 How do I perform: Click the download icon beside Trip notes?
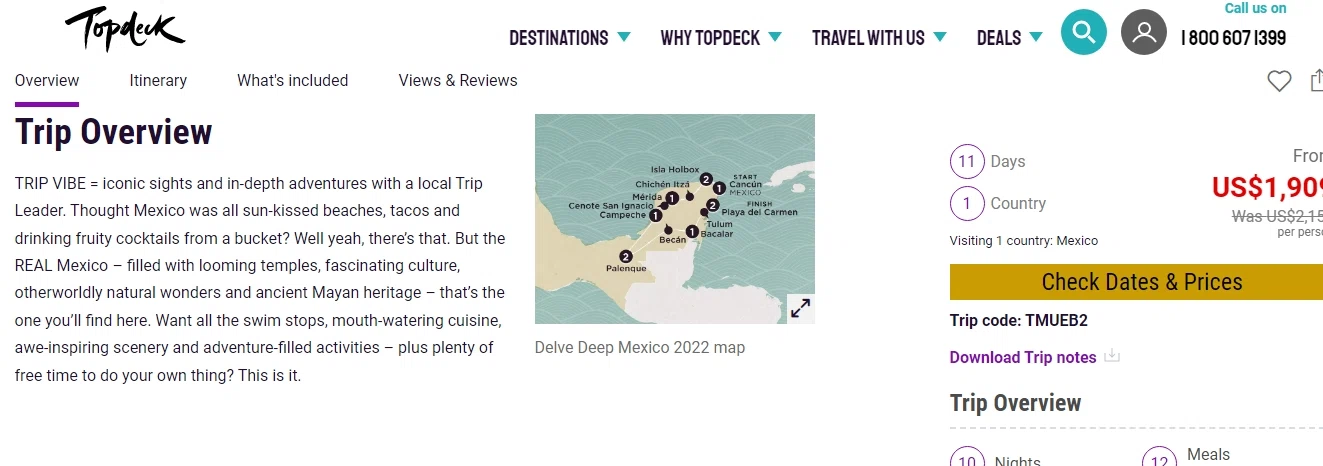tap(1112, 356)
